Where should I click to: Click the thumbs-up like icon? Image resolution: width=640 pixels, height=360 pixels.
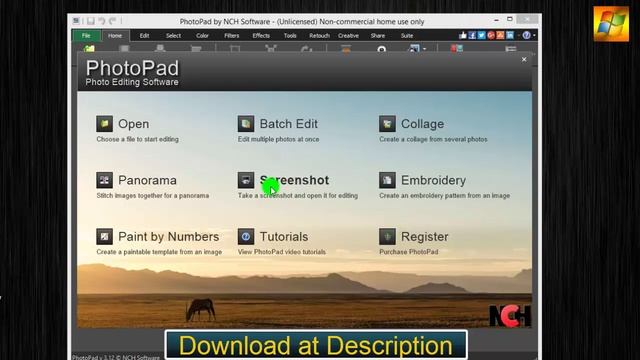click(462, 36)
